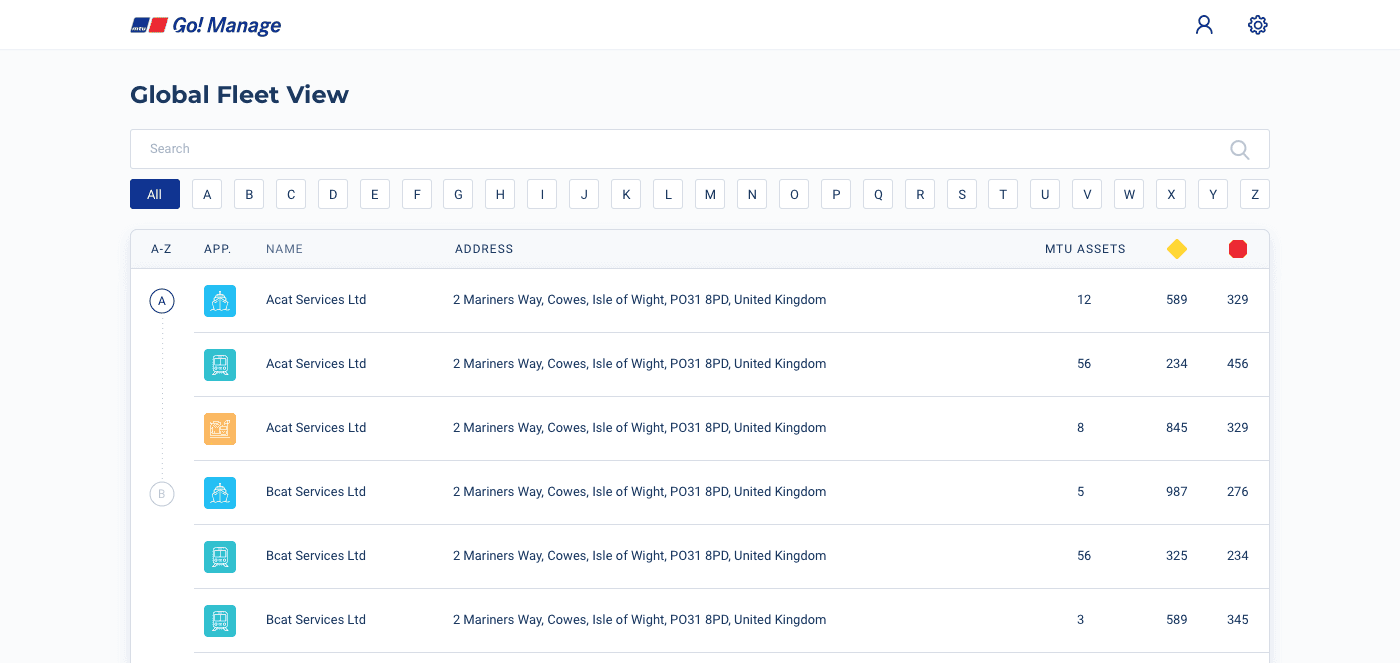Open Acat Services Ltd with 8 assets
Screen dimensions: 1400x663
tap(316, 428)
